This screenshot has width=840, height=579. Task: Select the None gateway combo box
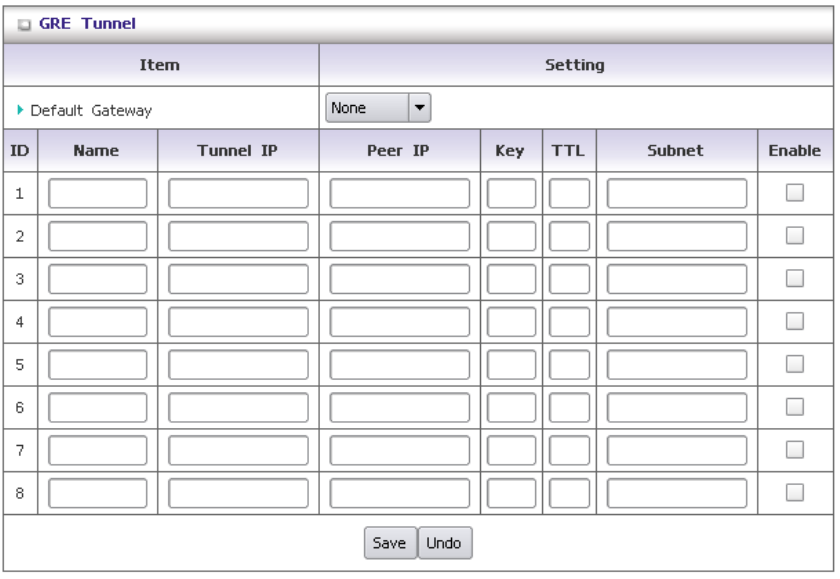pos(378,108)
